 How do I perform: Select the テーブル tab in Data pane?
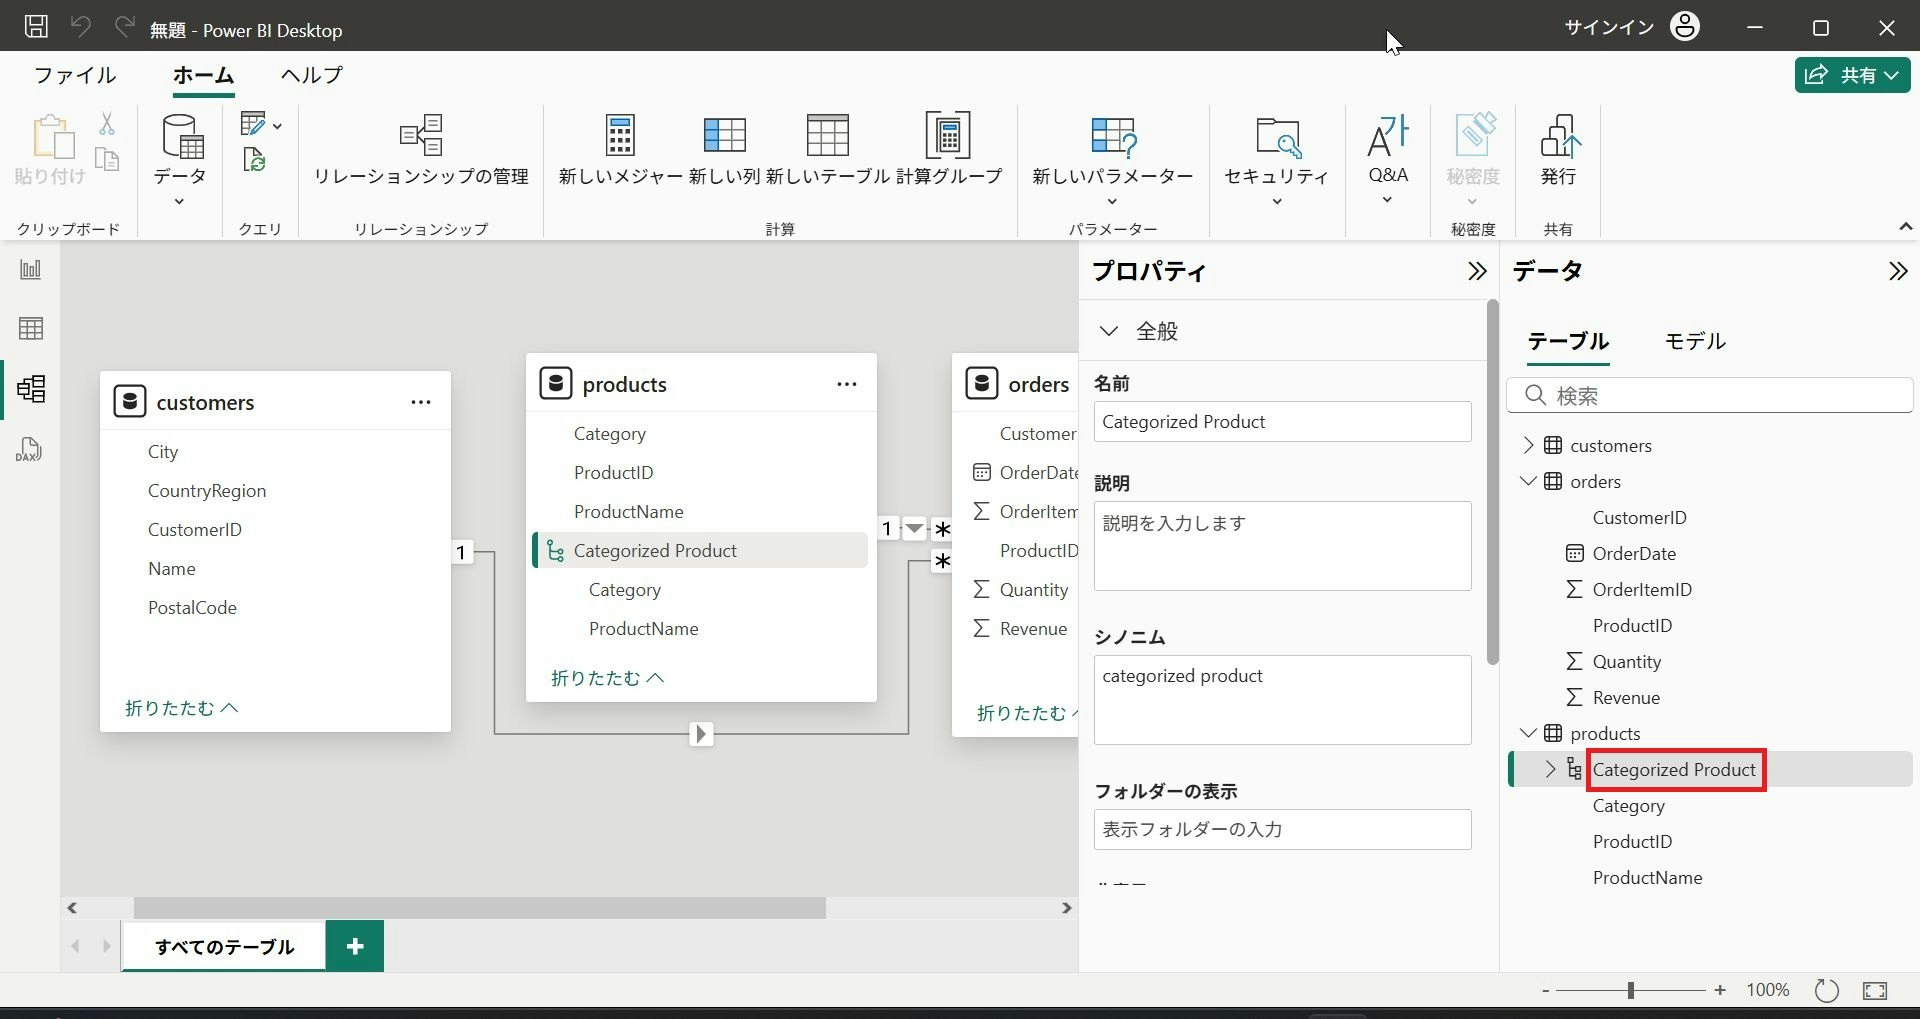pyautogui.click(x=1568, y=341)
